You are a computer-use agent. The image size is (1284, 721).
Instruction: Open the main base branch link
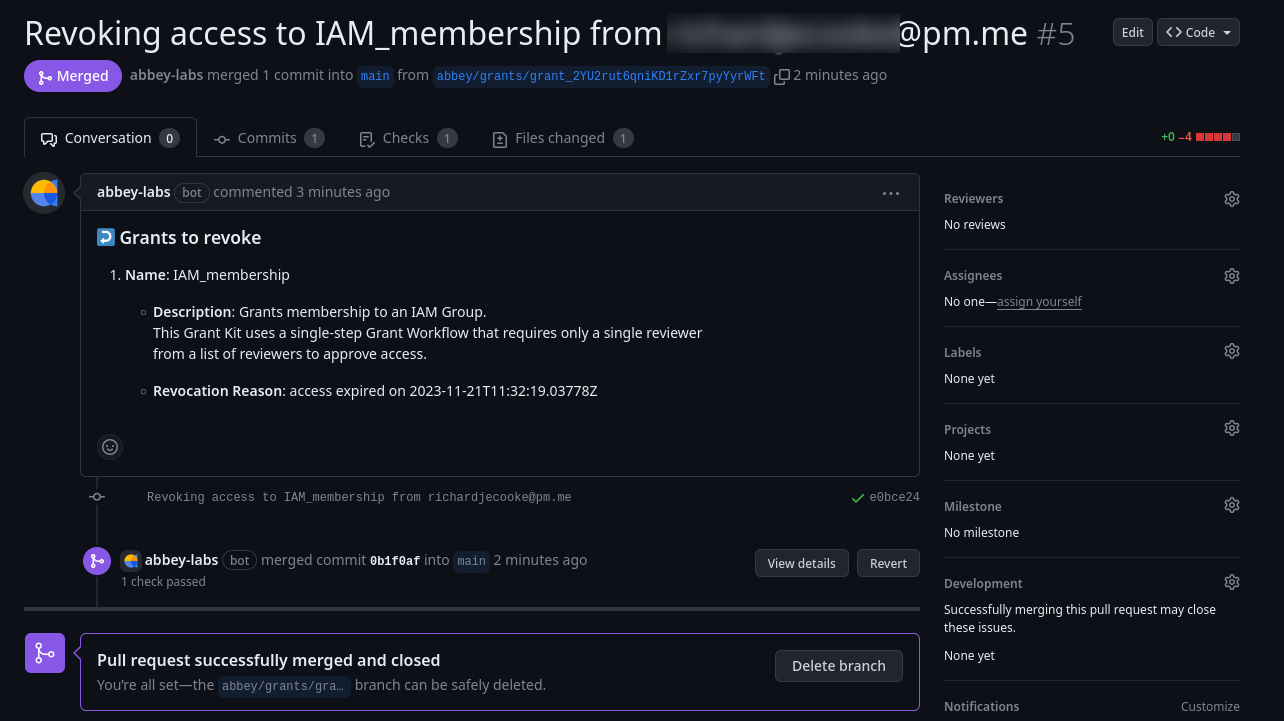coord(375,76)
